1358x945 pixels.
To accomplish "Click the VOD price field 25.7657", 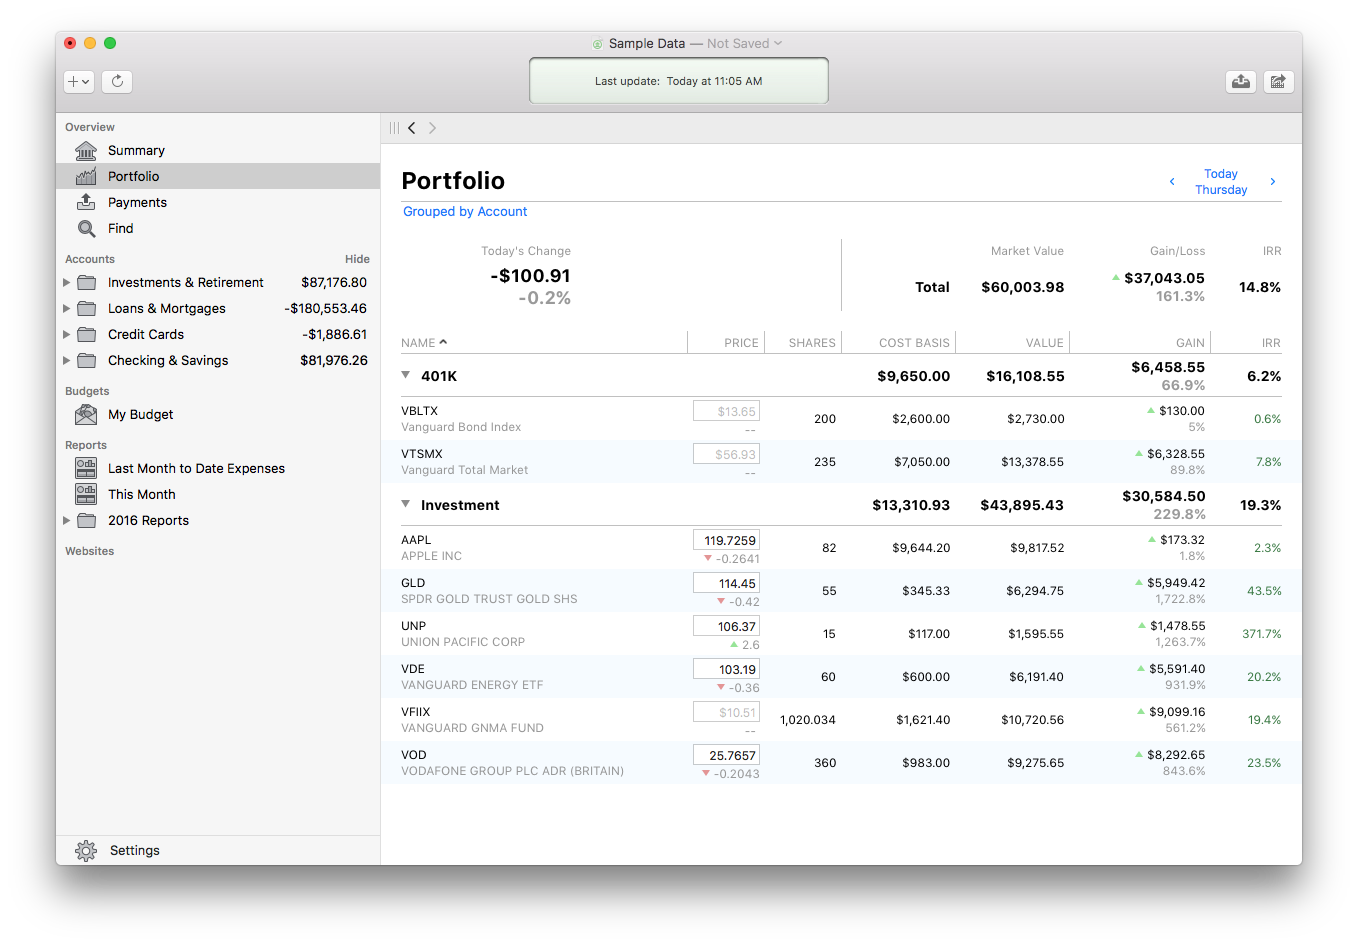I will coord(726,755).
